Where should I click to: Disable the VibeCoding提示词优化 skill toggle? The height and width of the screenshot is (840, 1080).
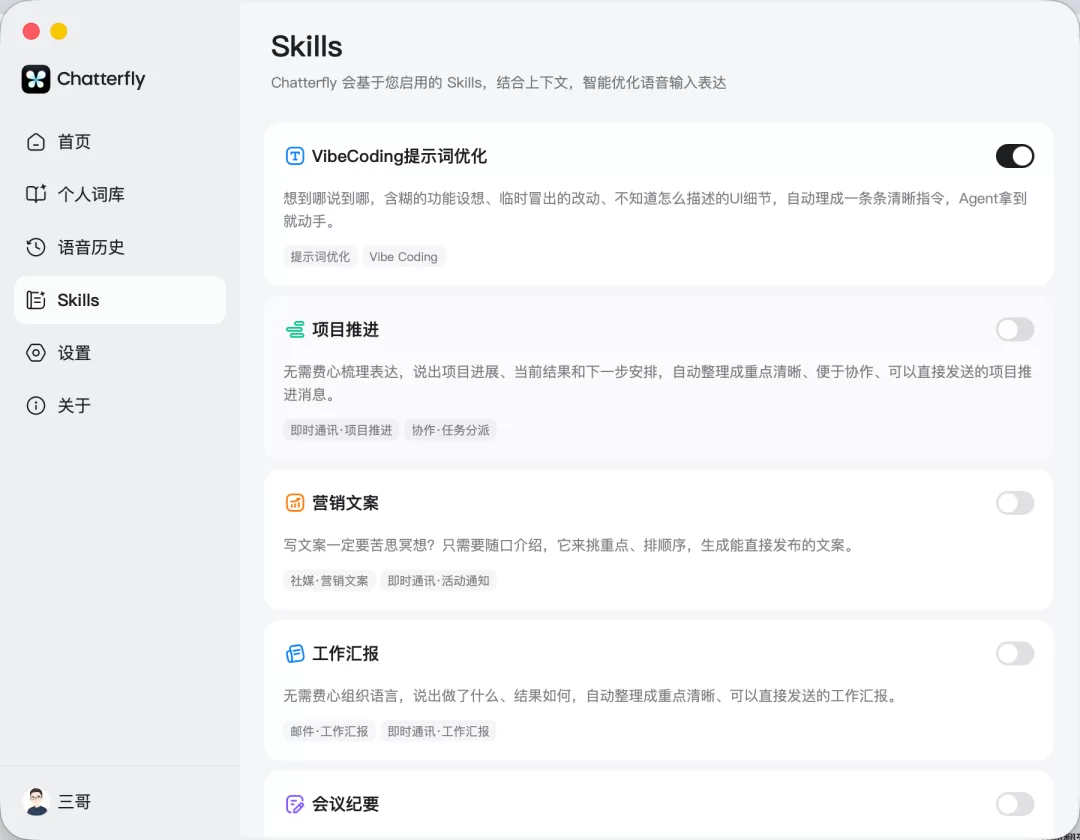click(x=1015, y=156)
